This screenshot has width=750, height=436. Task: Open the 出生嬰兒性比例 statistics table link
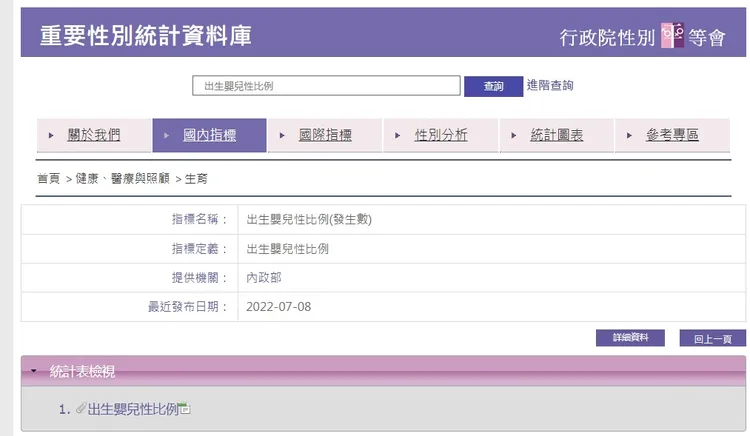click(x=133, y=409)
